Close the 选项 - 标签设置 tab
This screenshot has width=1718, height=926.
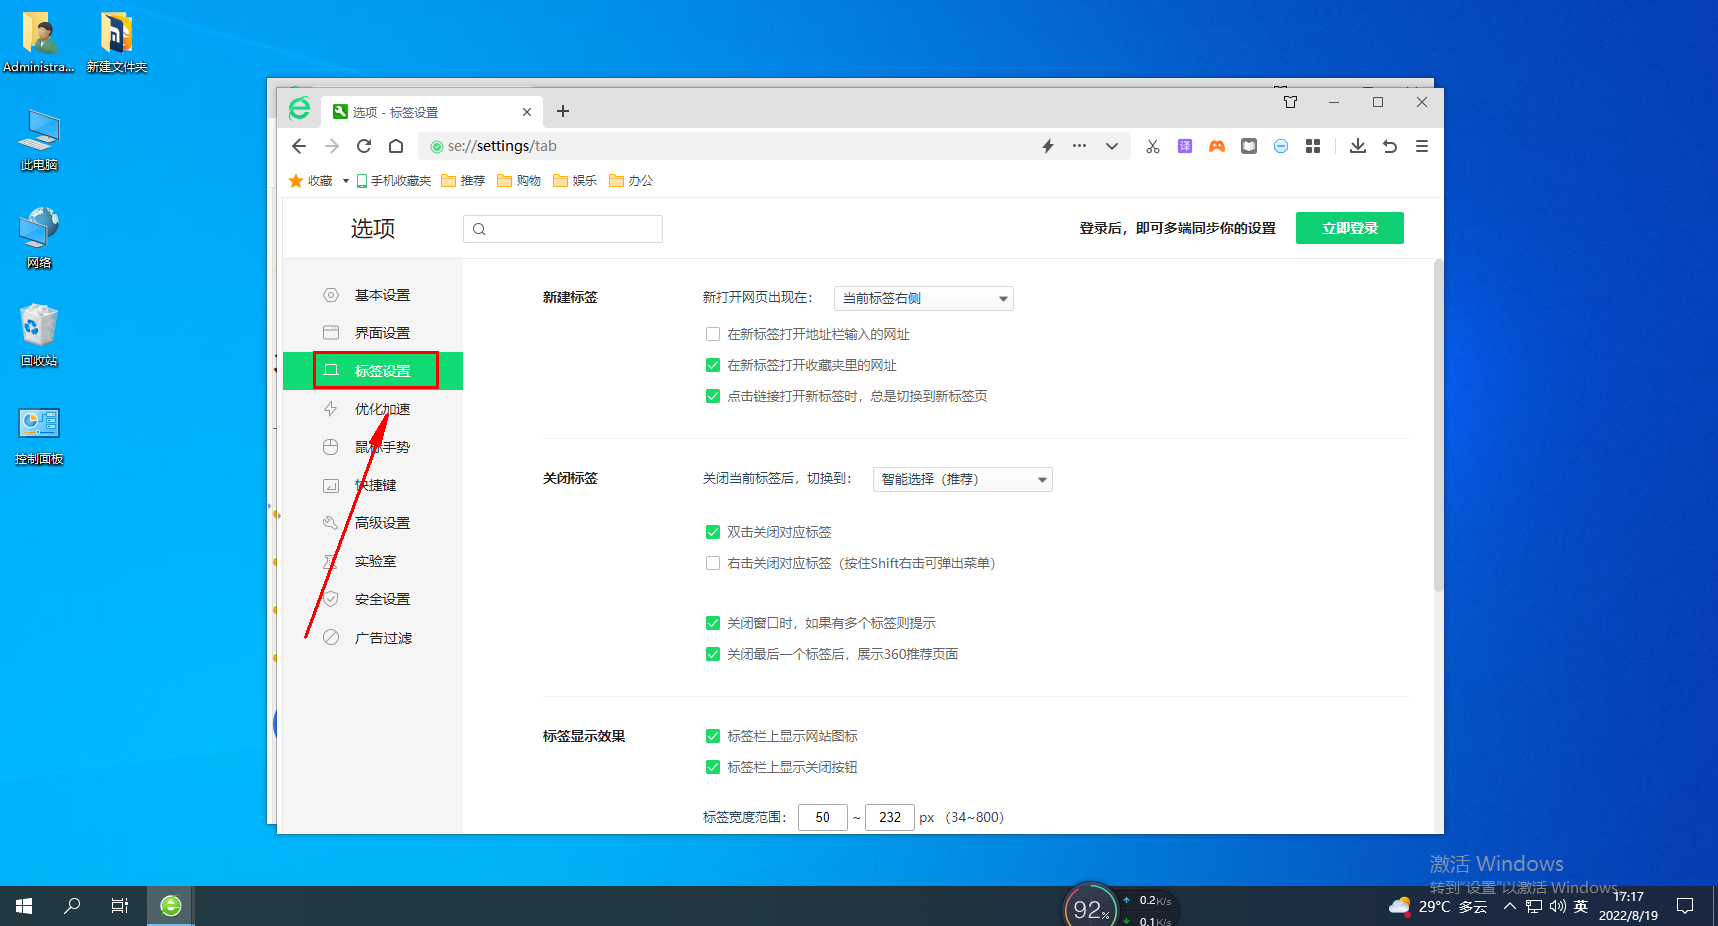click(x=527, y=112)
